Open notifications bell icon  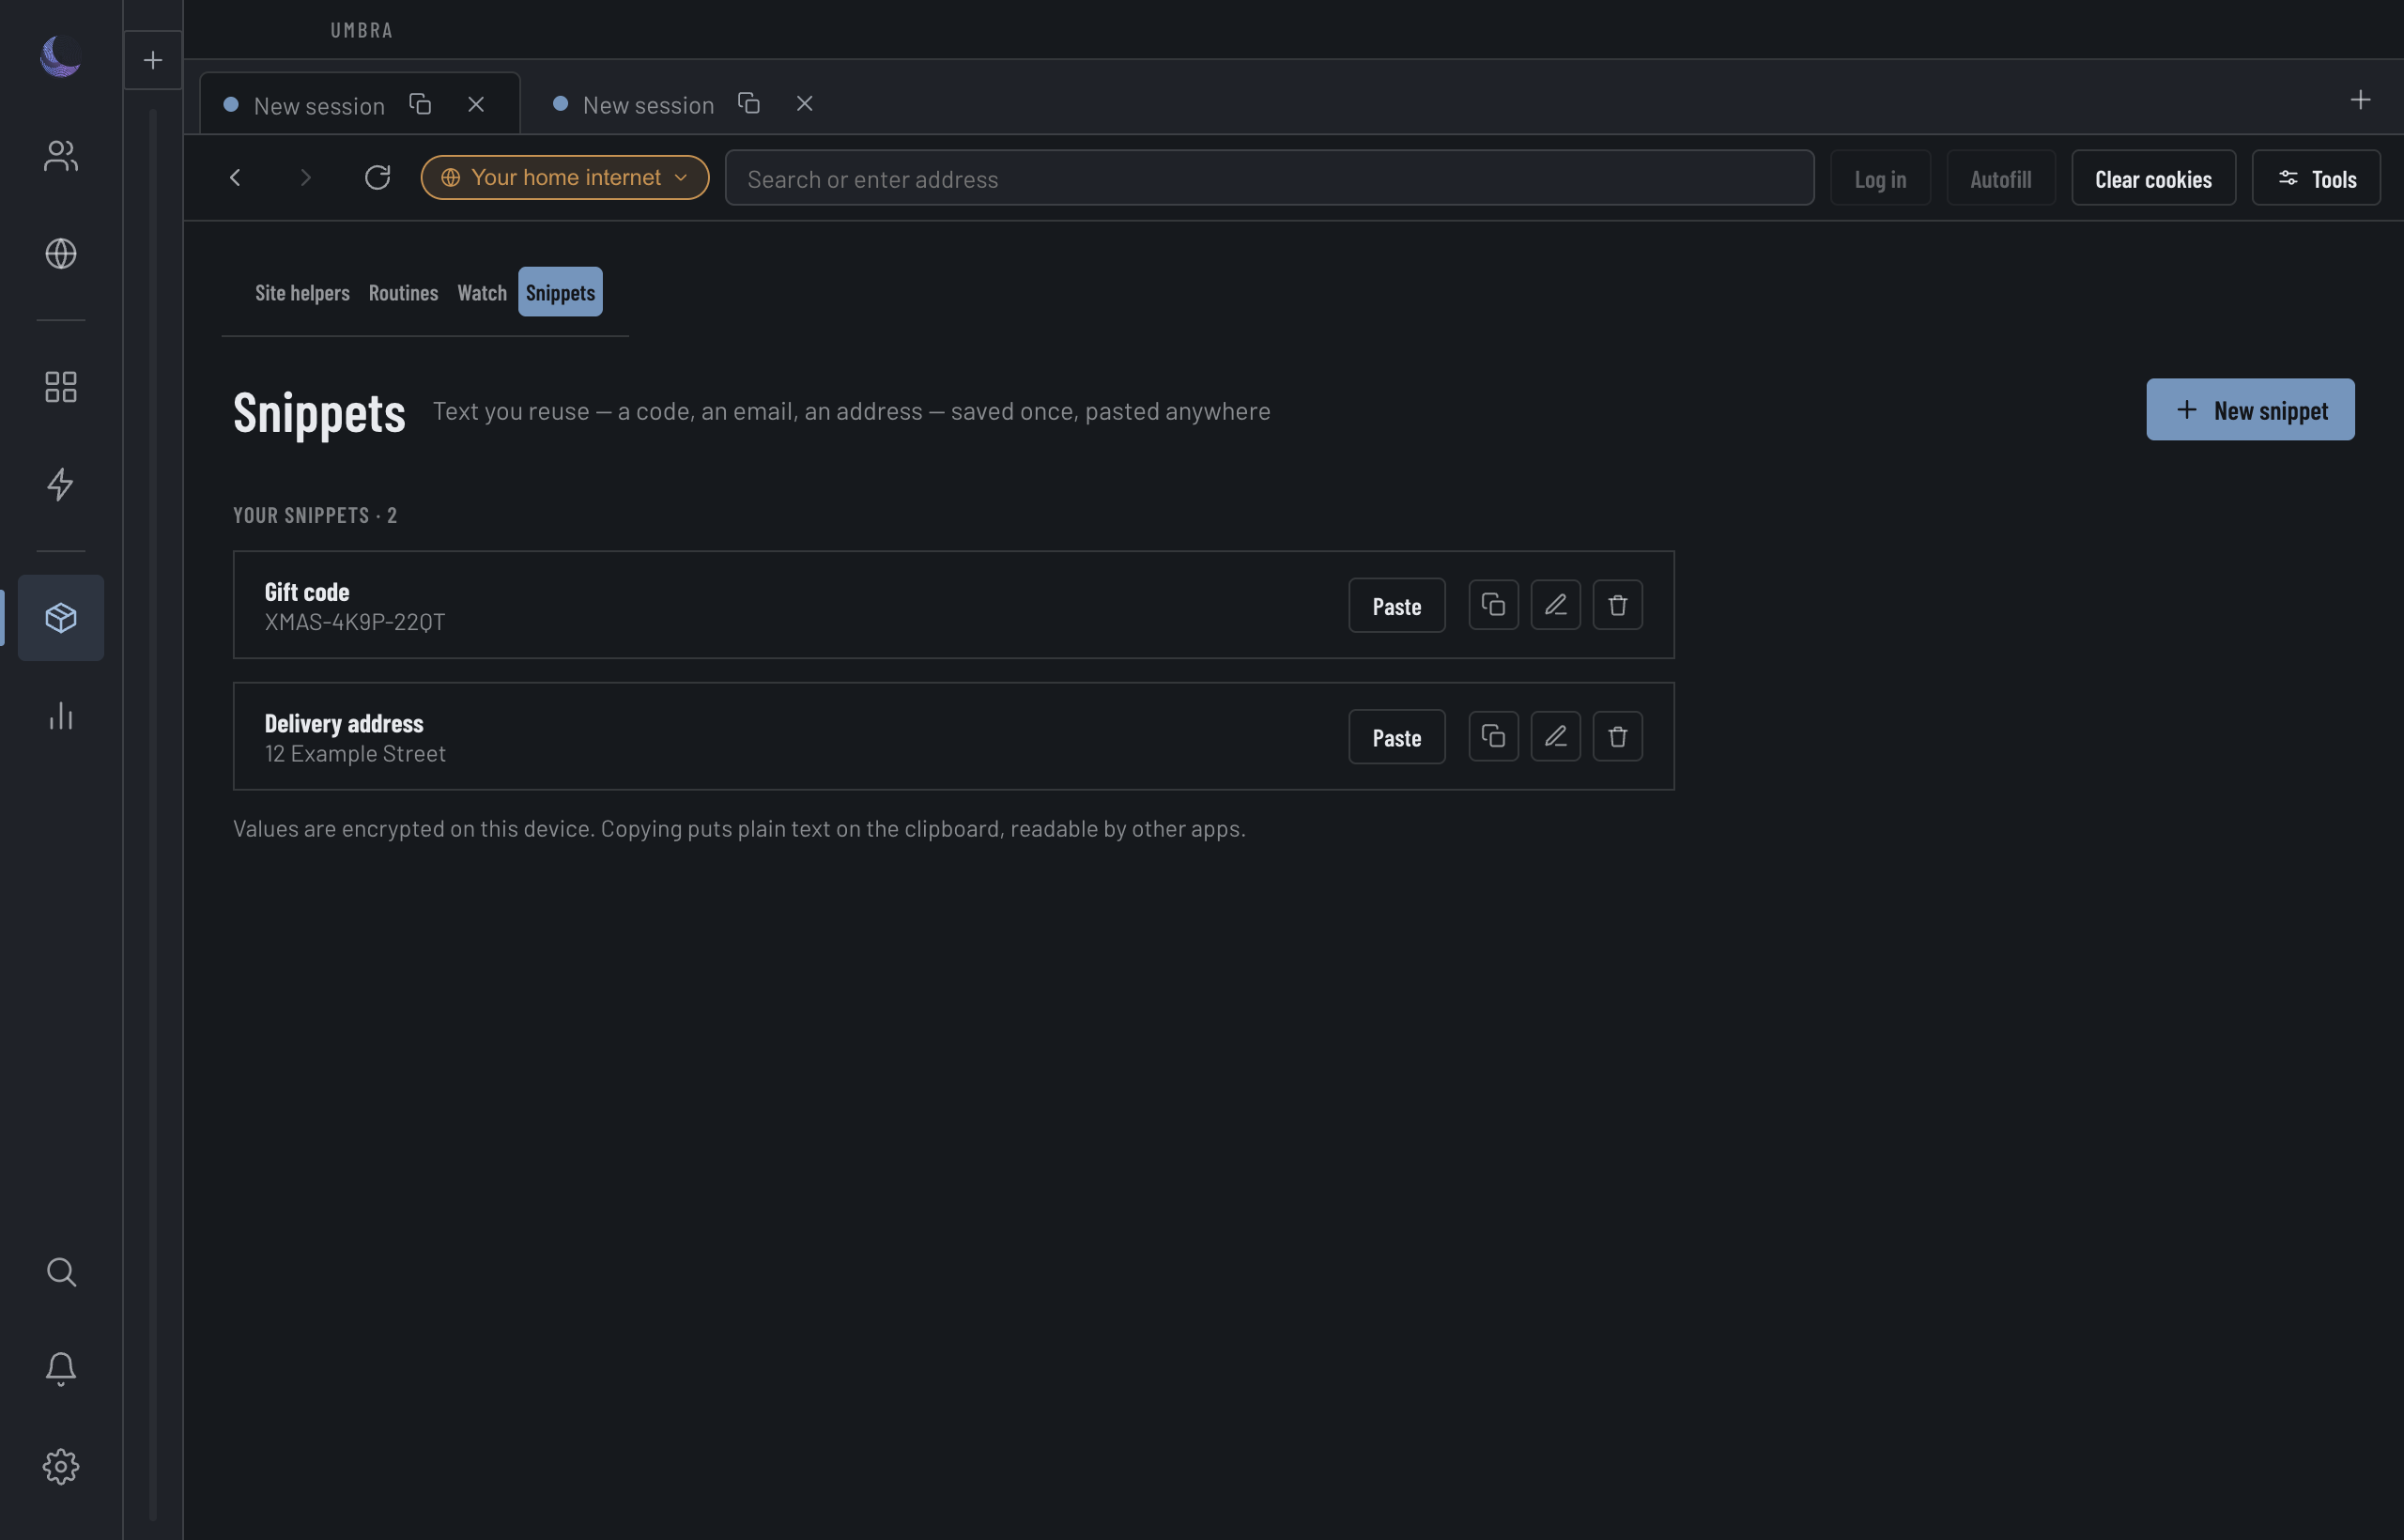[x=61, y=1369]
